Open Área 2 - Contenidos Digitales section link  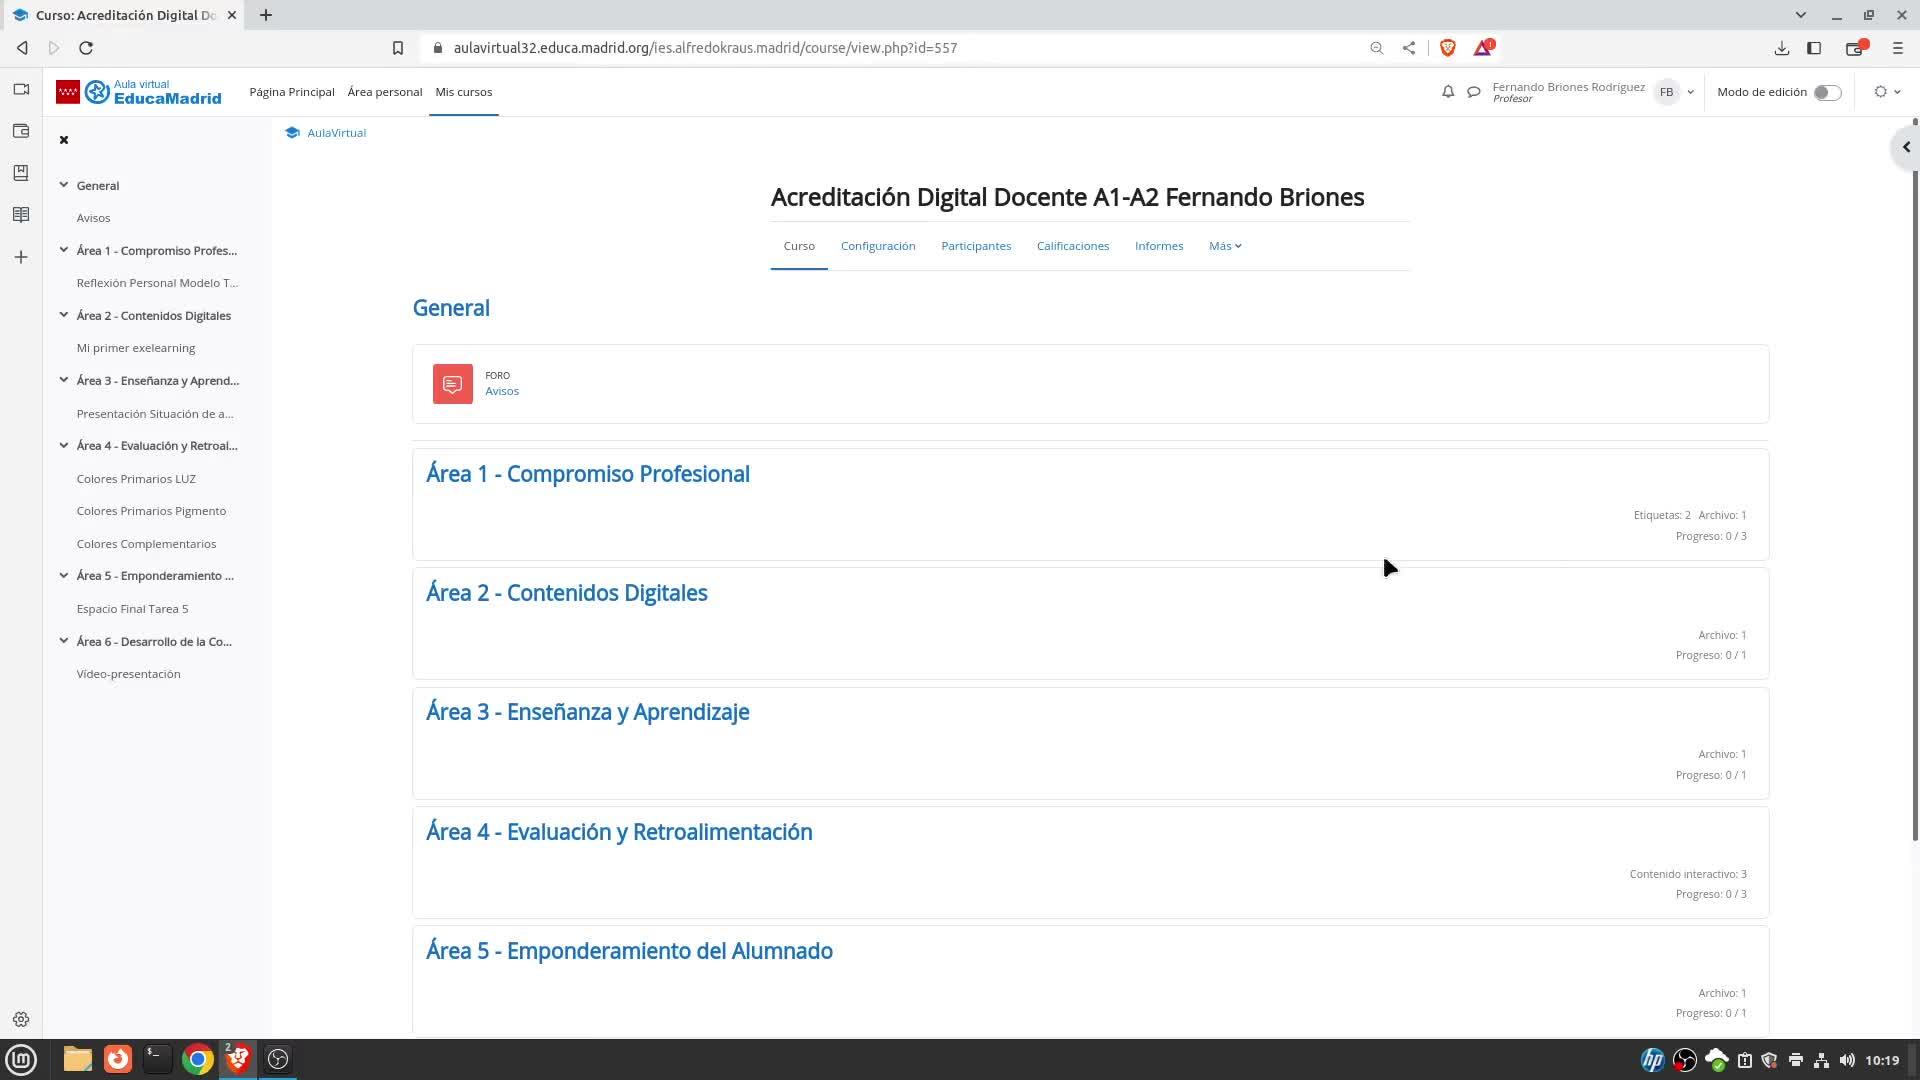pos(566,593)
